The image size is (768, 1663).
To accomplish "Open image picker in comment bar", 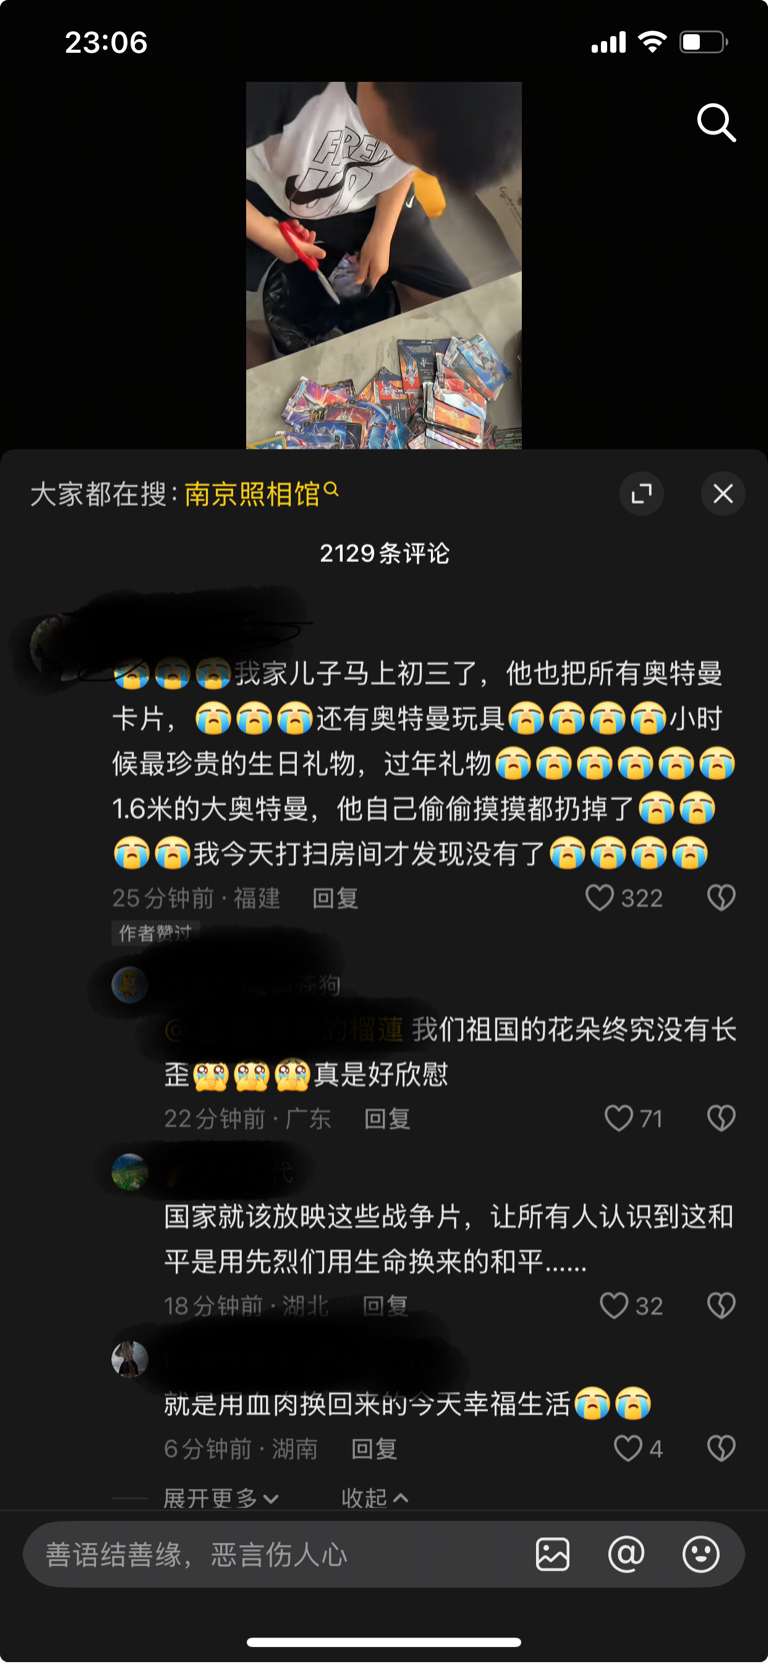I will tap(552, 1554).
